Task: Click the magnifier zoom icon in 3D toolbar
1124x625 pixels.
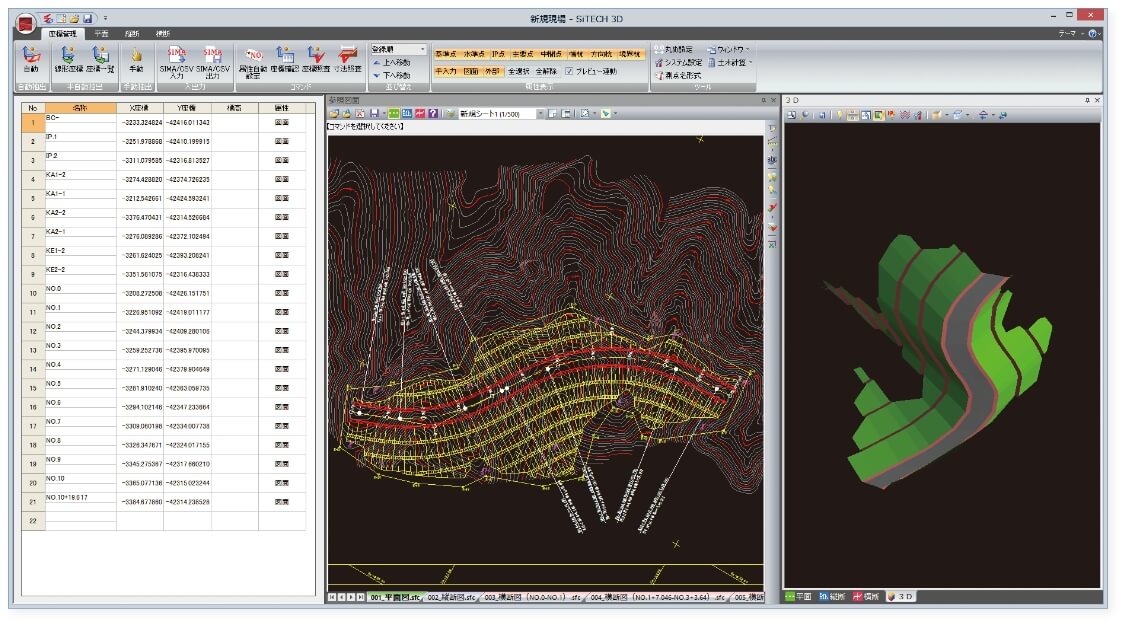Action: pos(806,115)
